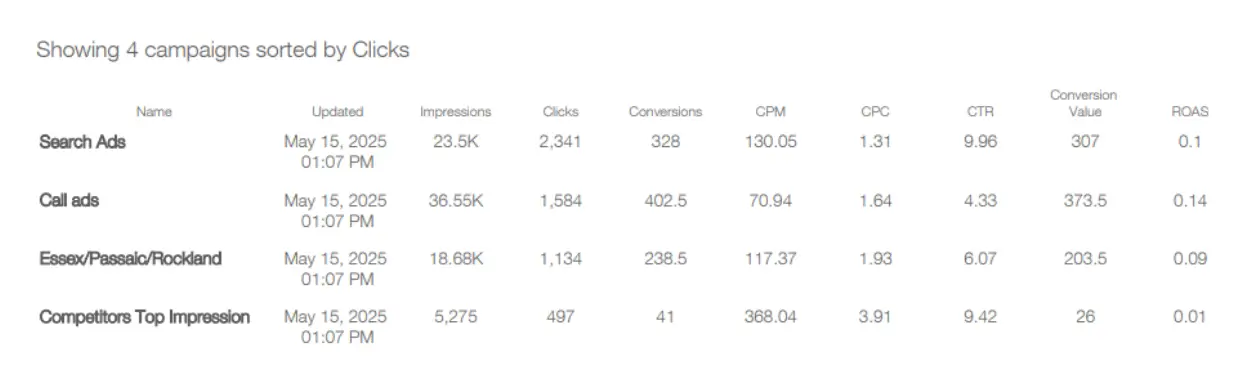
Task: Click the CTR column header
Action: pos(980,112)
